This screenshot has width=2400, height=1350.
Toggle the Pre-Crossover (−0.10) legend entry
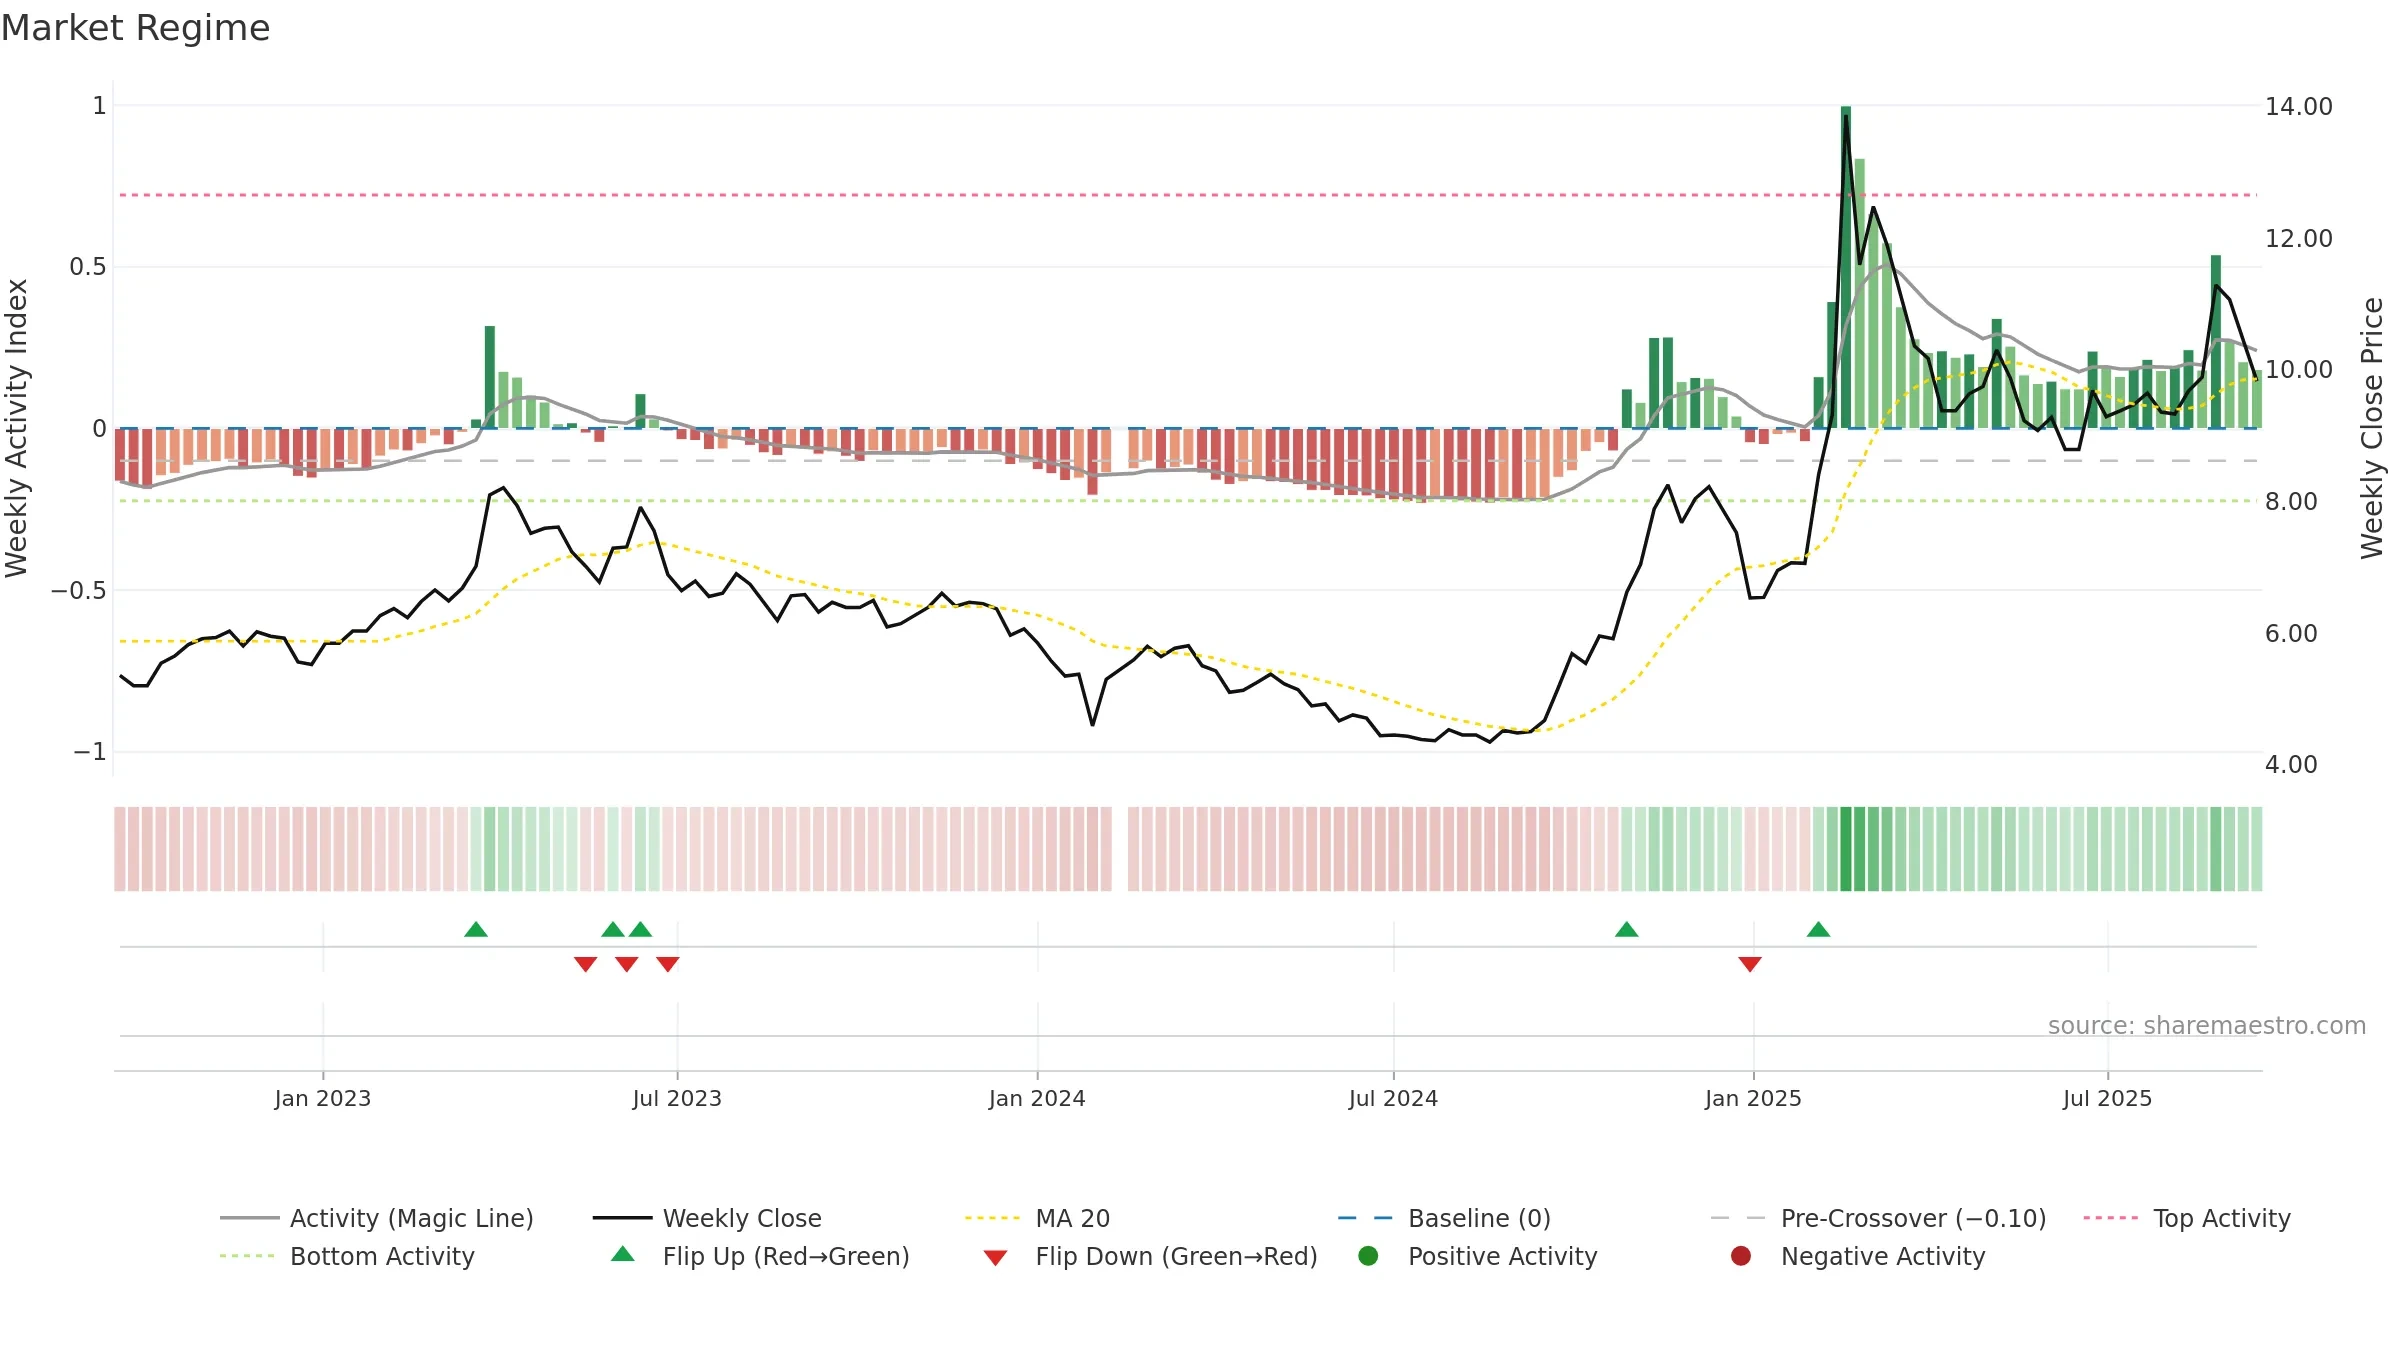pos(1878,1218)
